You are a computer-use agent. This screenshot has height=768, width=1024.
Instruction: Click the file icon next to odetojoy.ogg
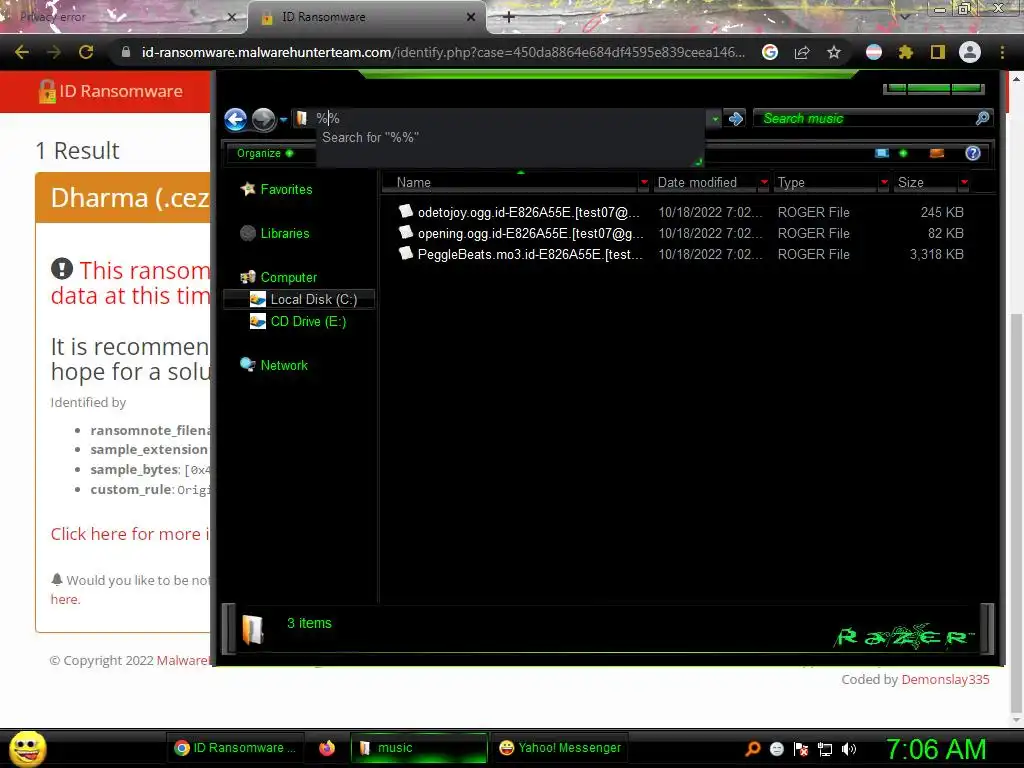406,211
